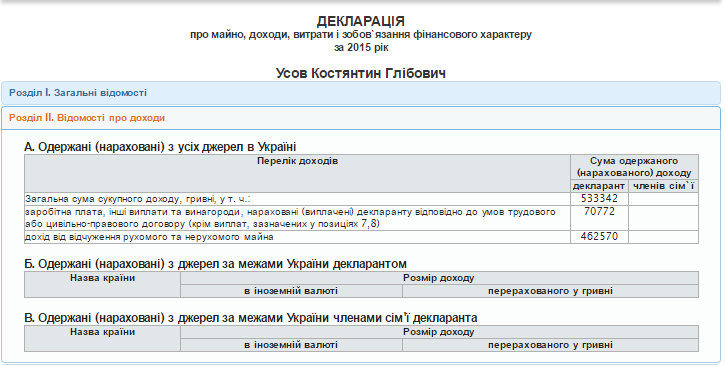Collapse the 'Розділ ІІ. Відомості про доходи' section
Viewport: 726px width, 365px height.
[361, 118]
